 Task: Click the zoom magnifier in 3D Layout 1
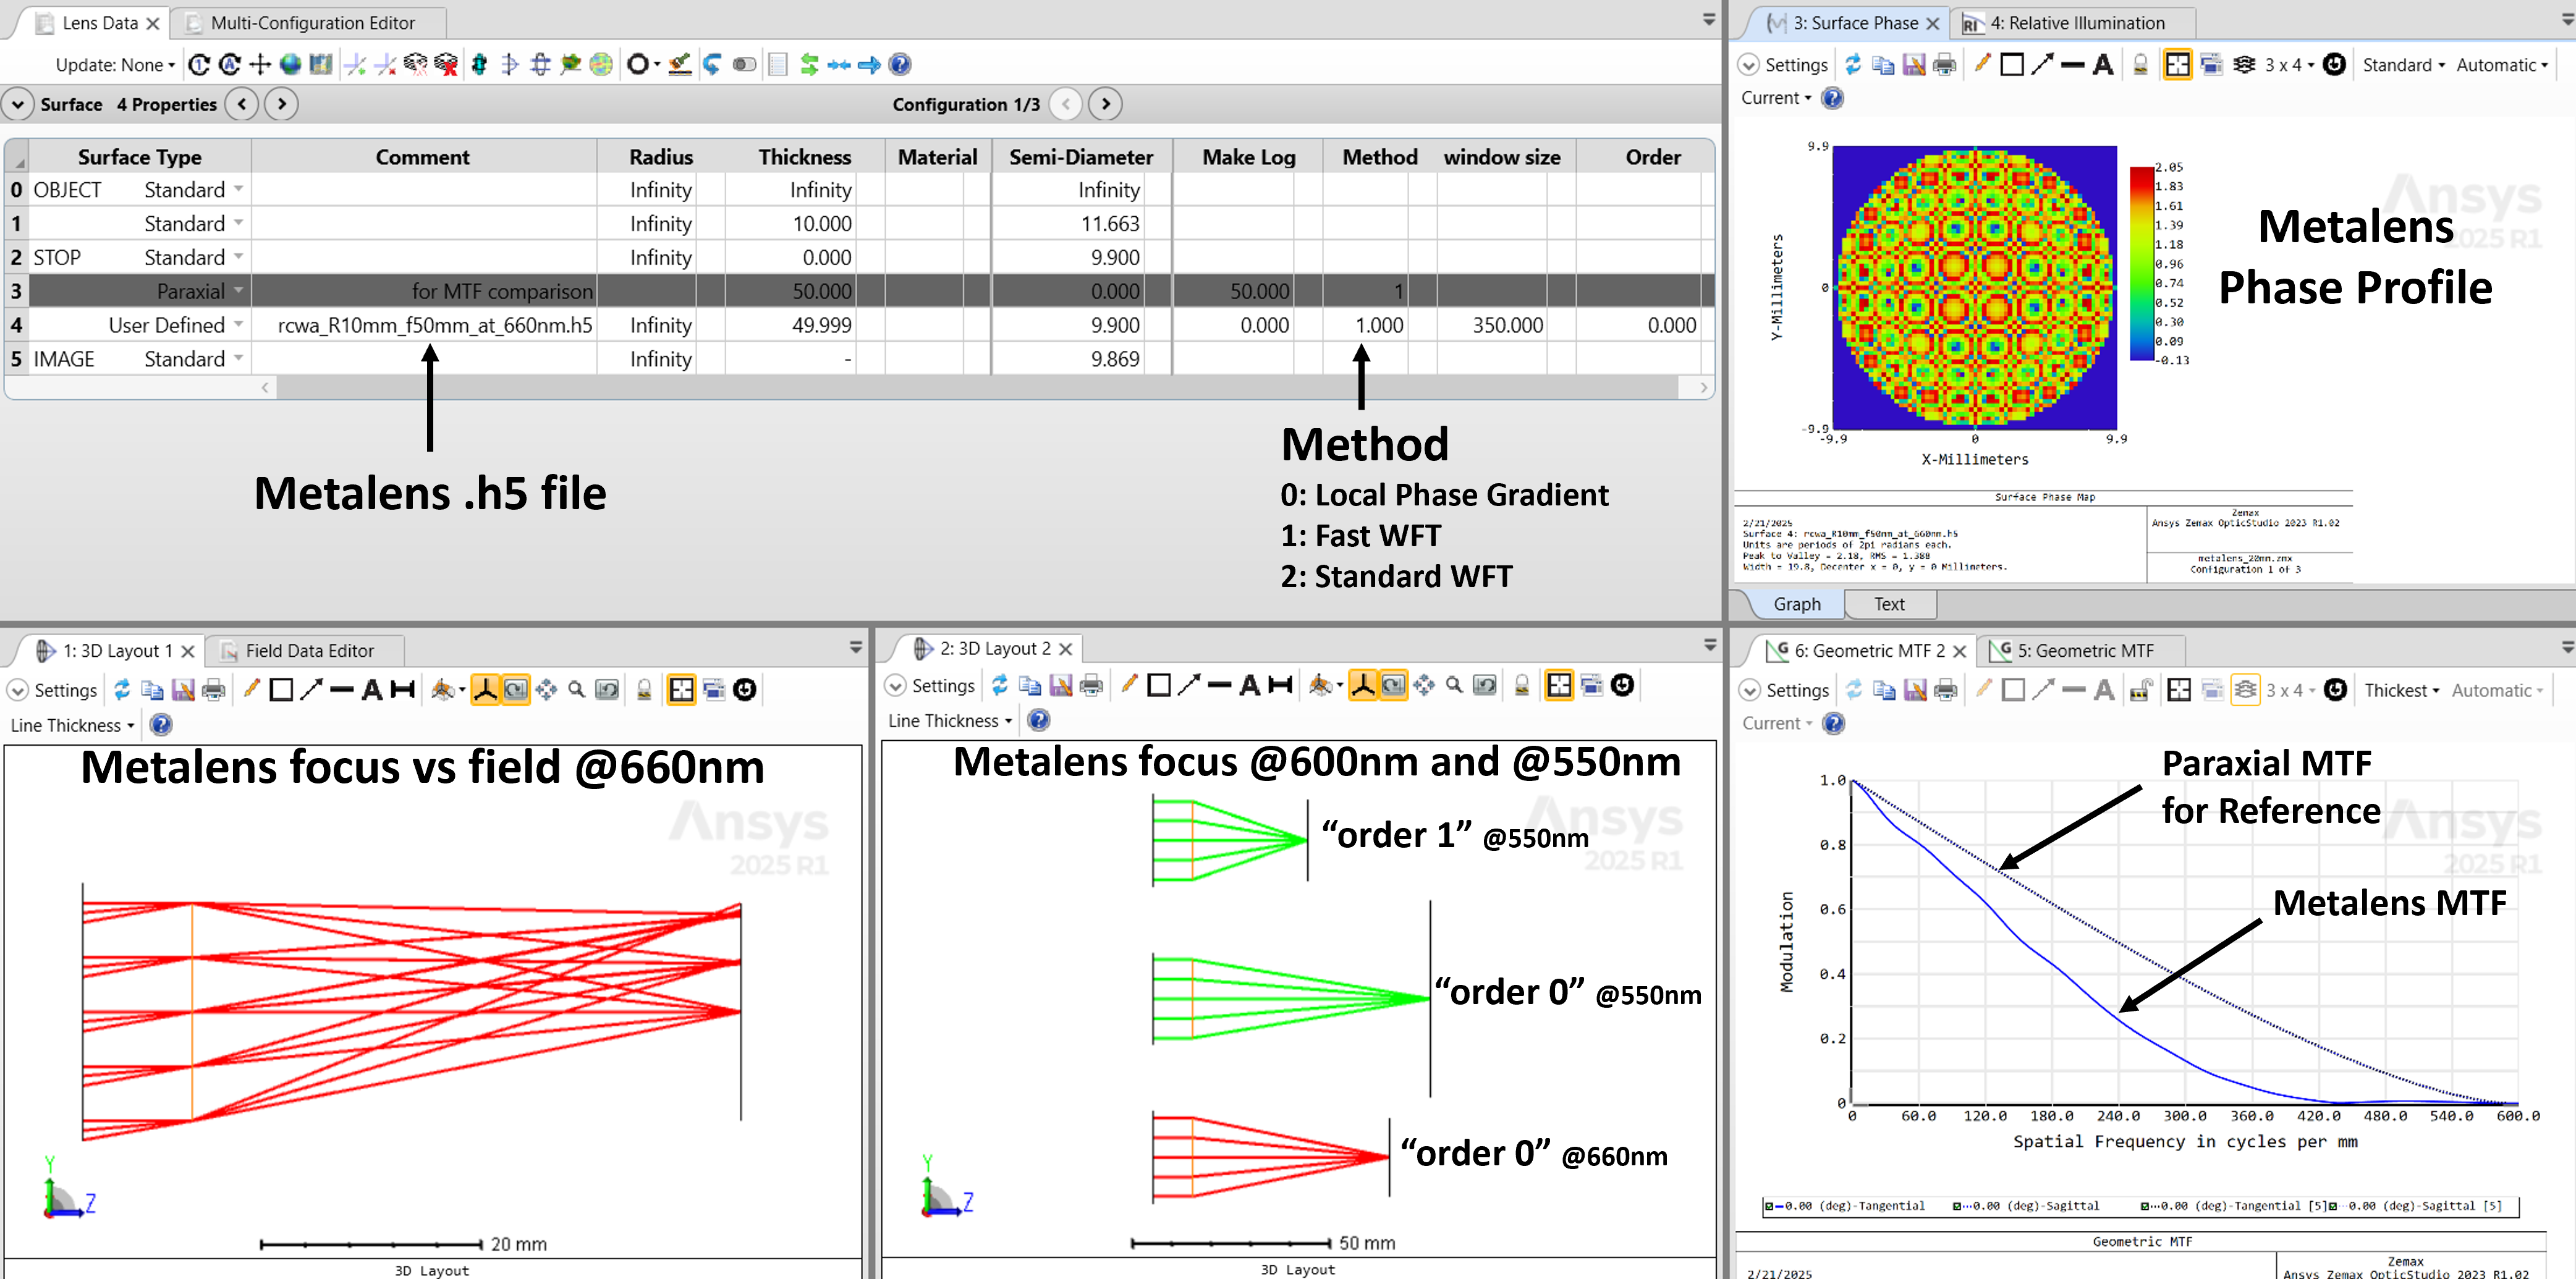pos(576,690)
